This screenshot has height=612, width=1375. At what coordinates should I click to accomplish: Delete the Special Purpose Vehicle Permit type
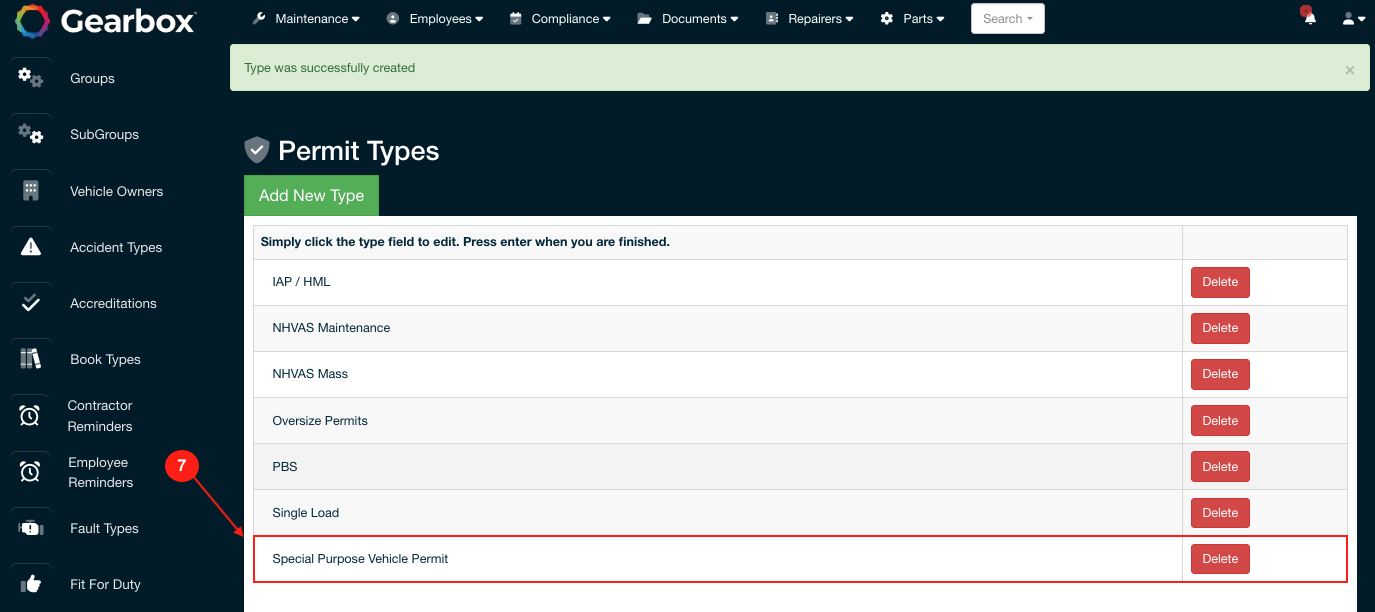coord(1219,559)
